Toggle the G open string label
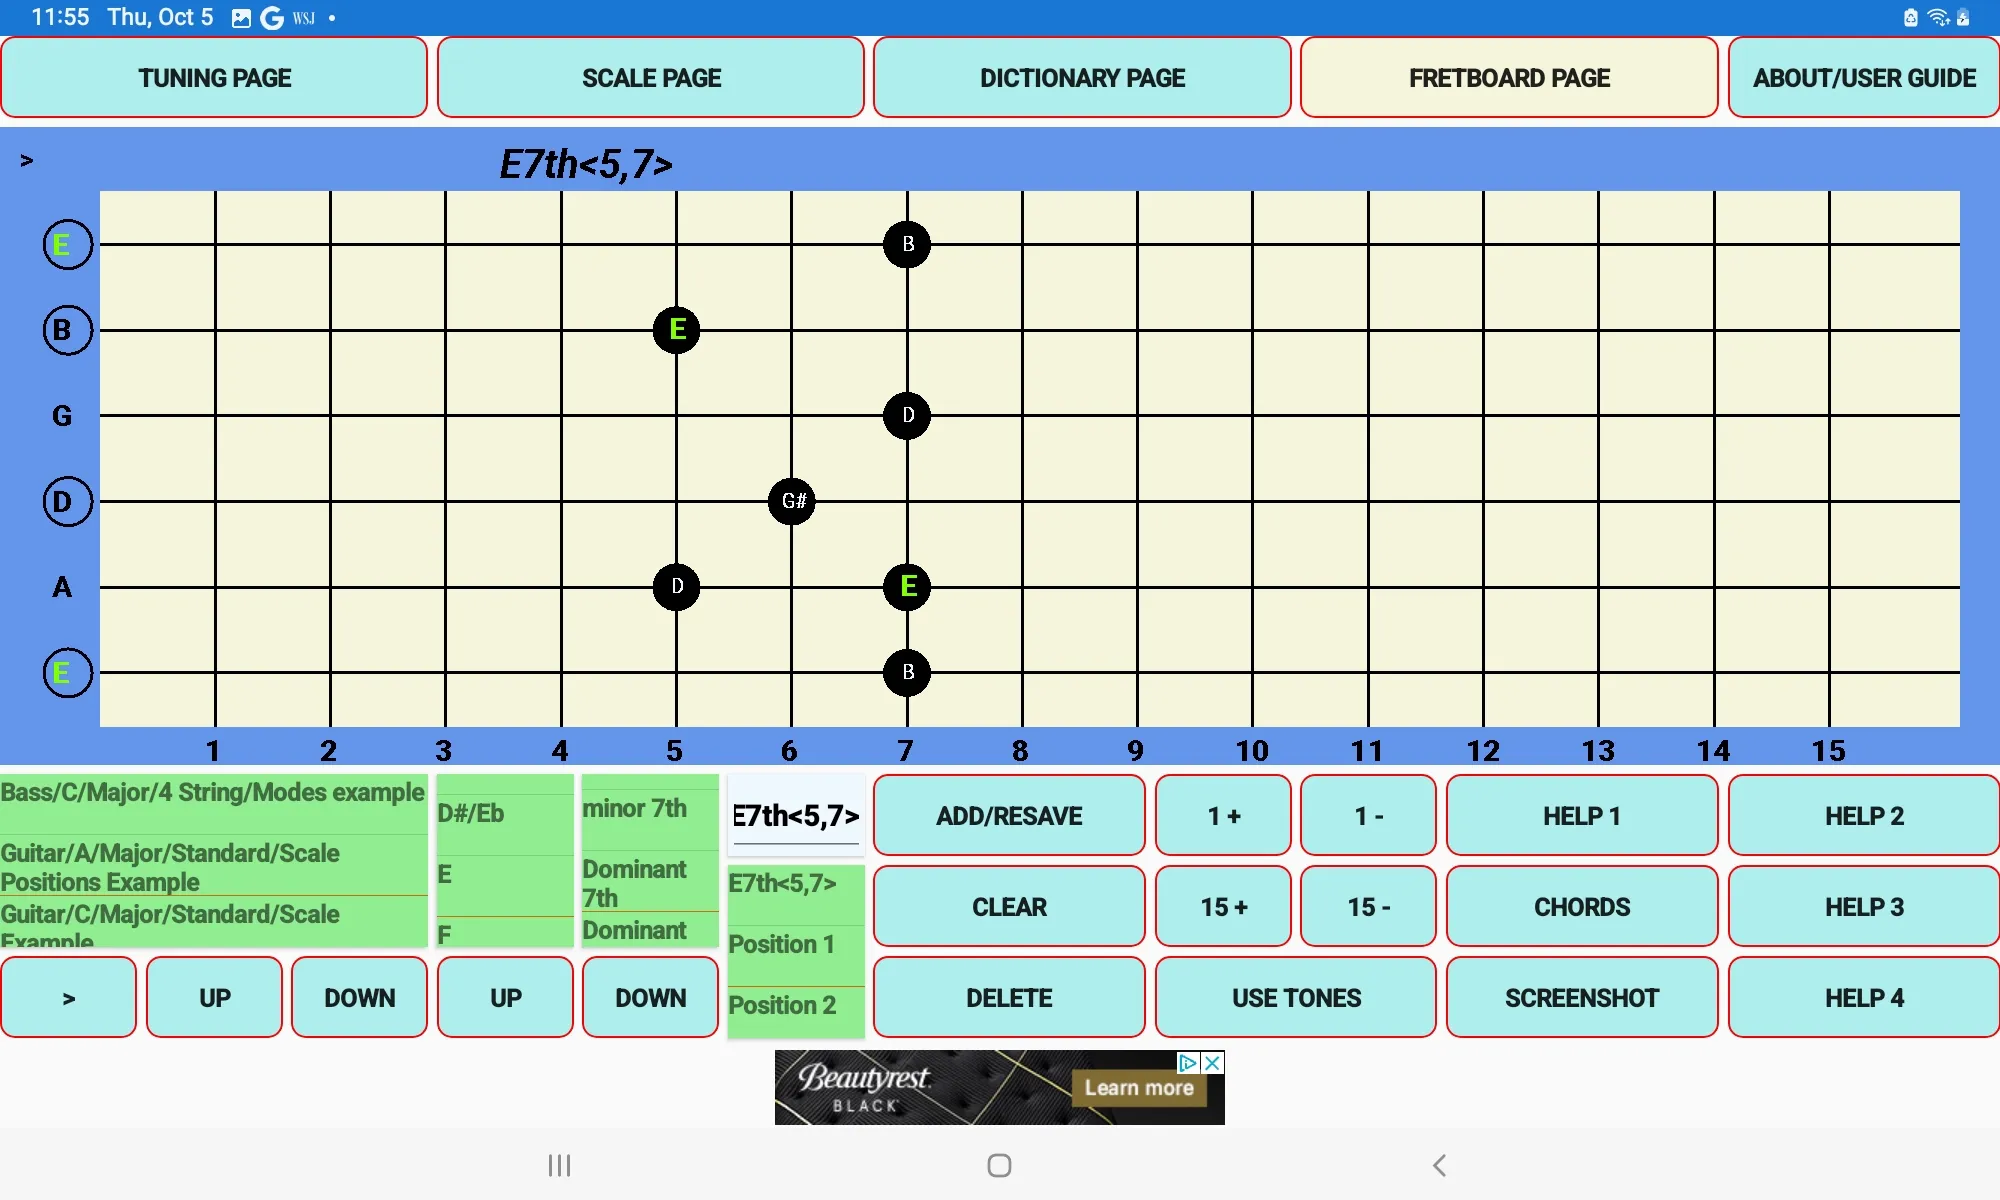This screenshot has height=1200, width=2000. click(62, 415)
